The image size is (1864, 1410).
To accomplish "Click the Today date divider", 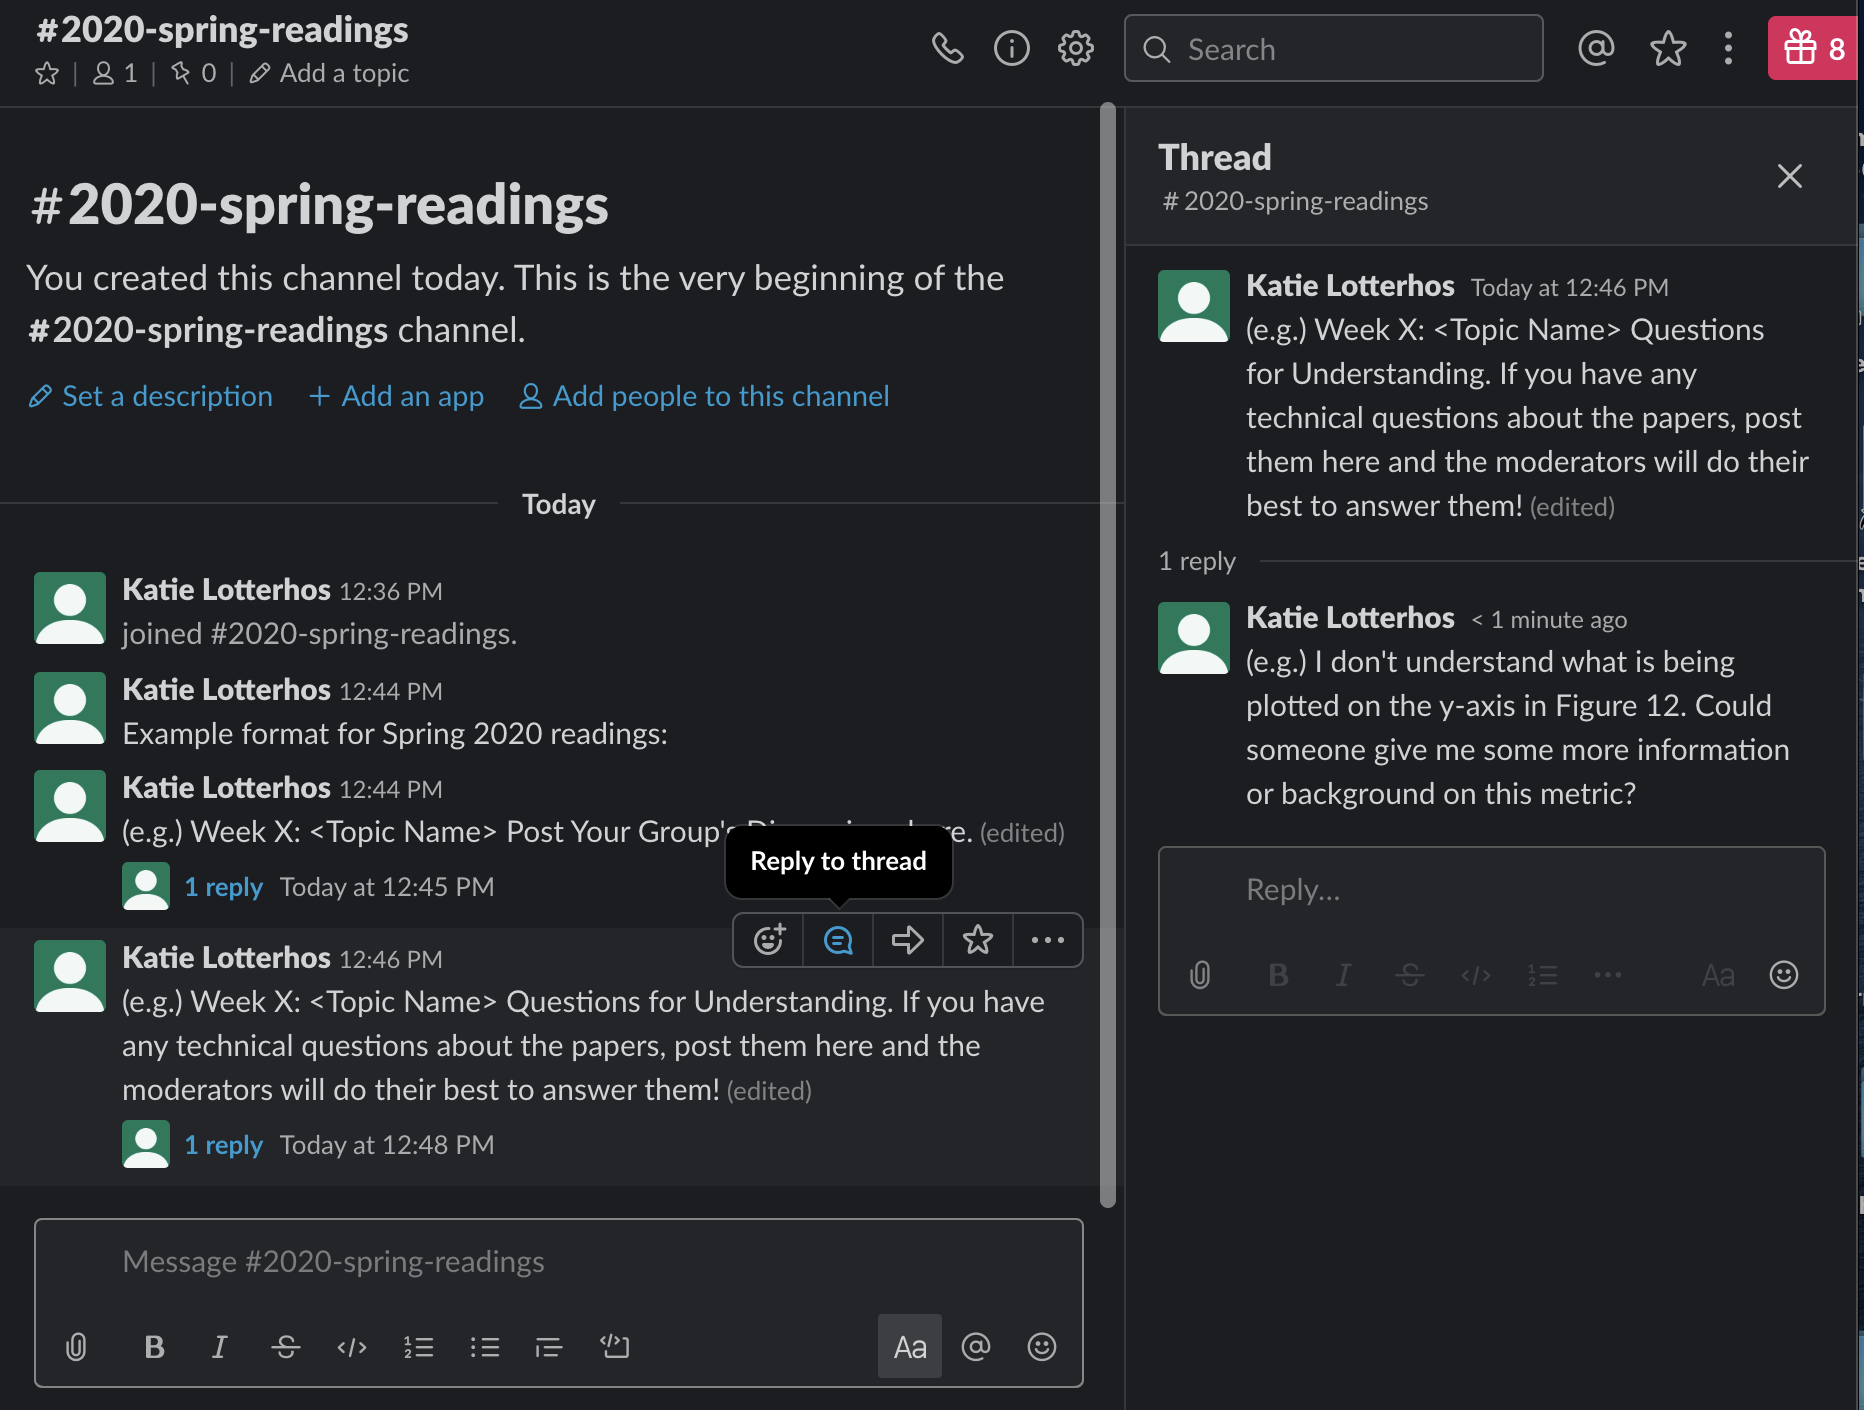I will tap(559, 504).
